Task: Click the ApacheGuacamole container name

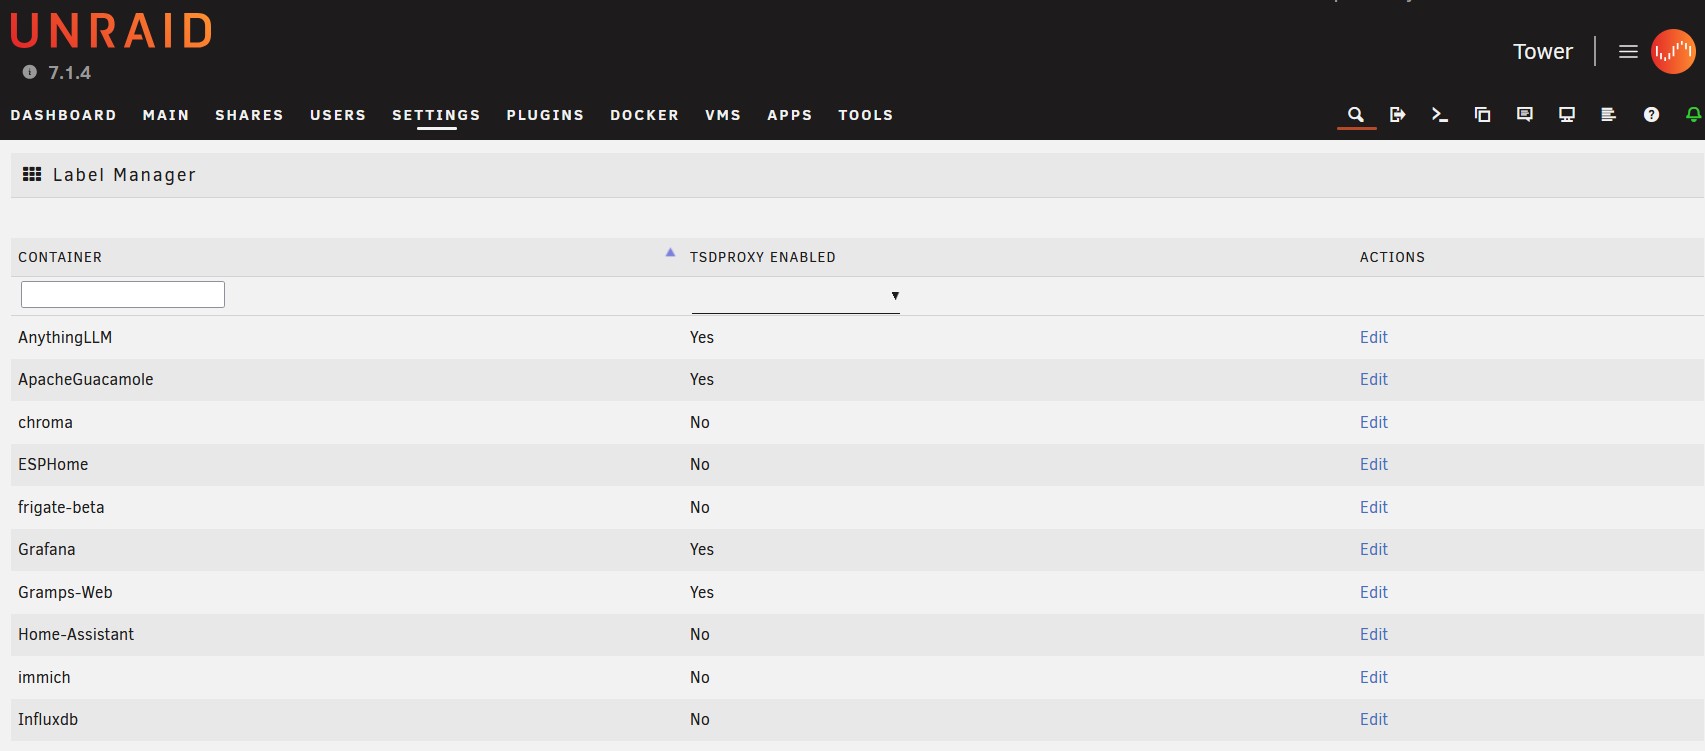Action: pos(86,379)
